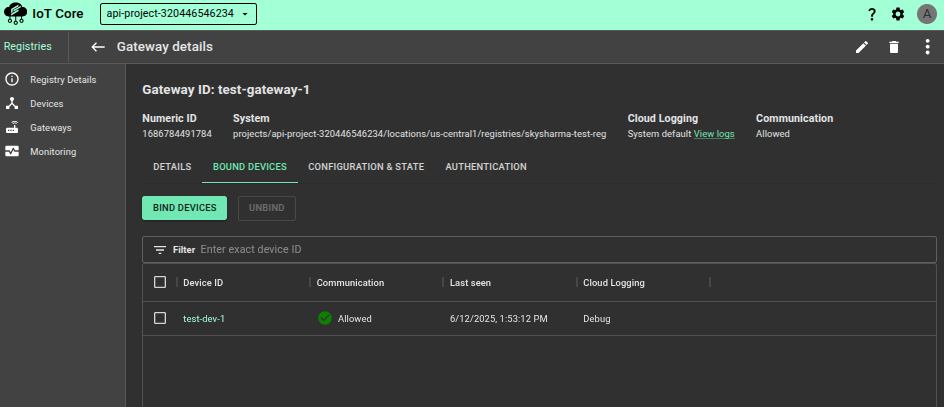Click the Bind Devices button
944x407 pixels.
(x=185, y=207)
